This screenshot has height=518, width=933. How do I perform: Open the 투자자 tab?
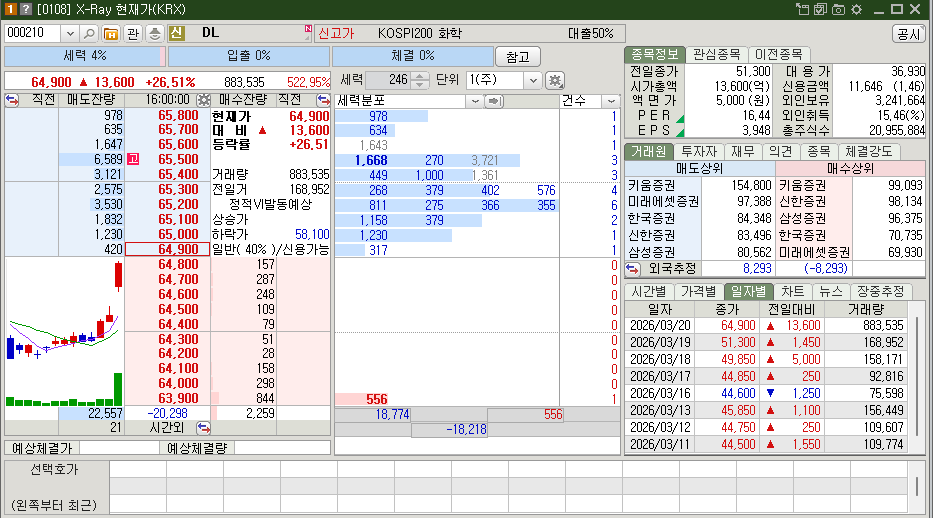[699, 152]
